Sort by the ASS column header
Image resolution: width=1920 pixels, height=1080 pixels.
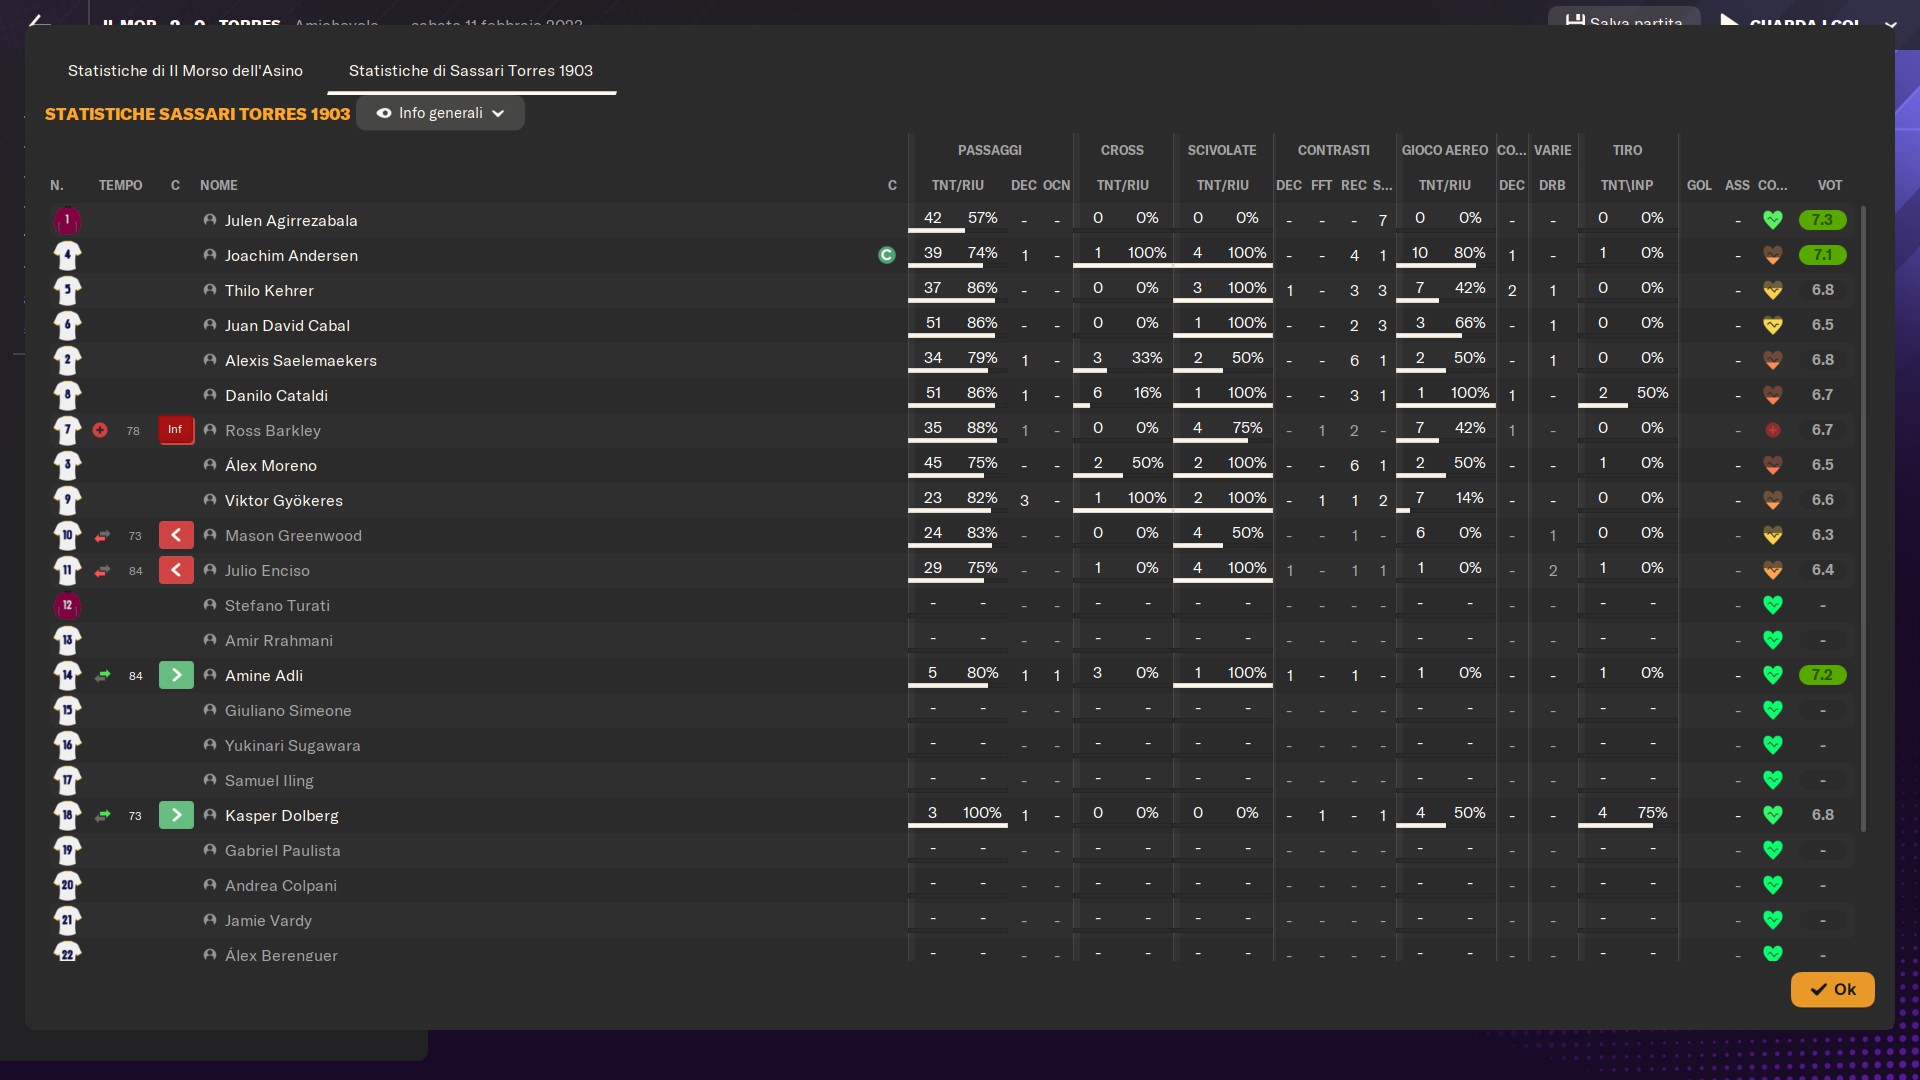tap(1737, 185)
